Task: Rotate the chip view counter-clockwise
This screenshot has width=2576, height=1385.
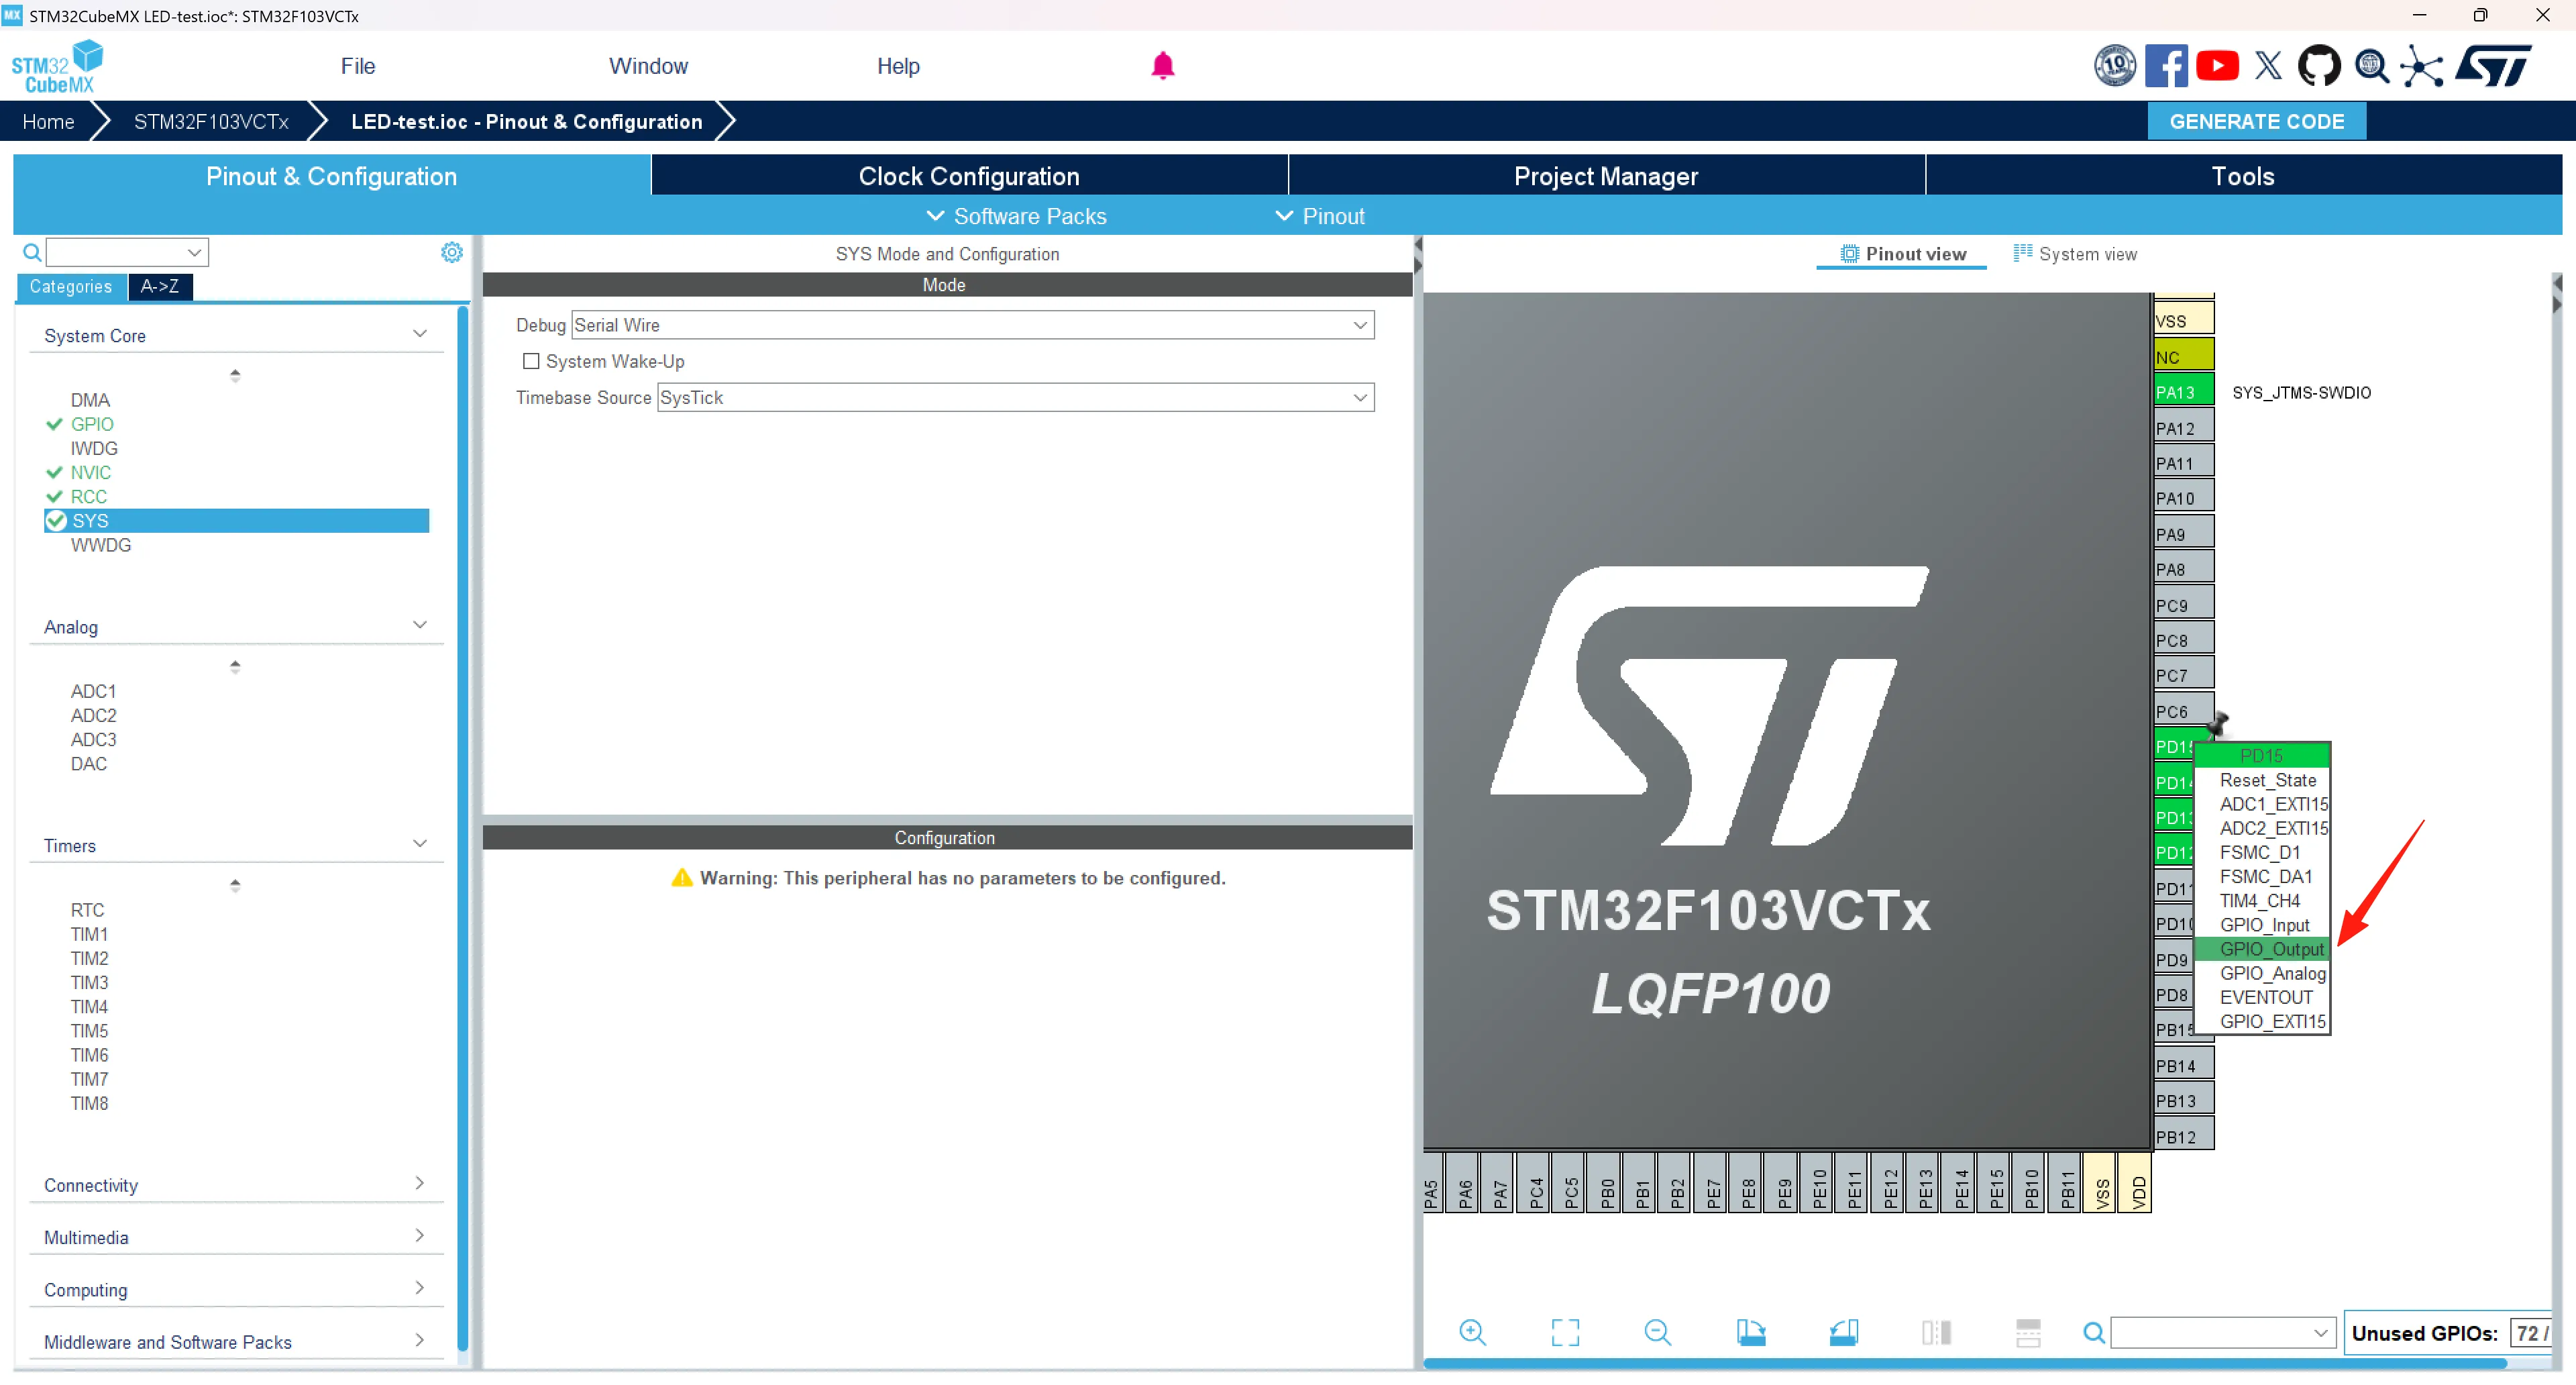Action: [x=1843, y=1332]
